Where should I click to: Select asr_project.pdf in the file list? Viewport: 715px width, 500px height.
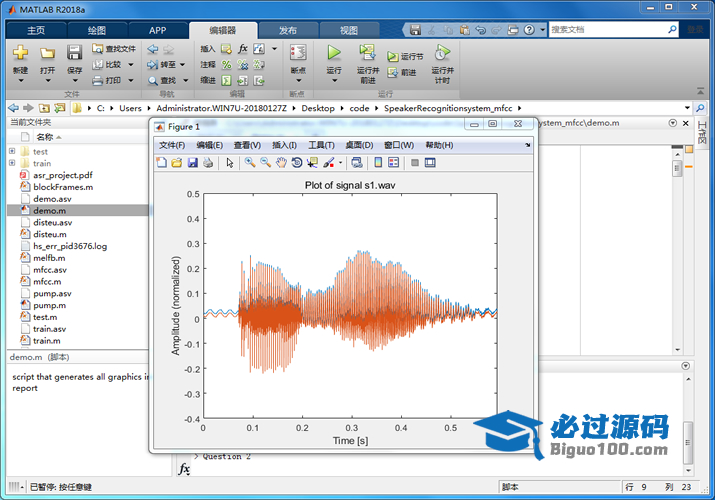(62, 175)
